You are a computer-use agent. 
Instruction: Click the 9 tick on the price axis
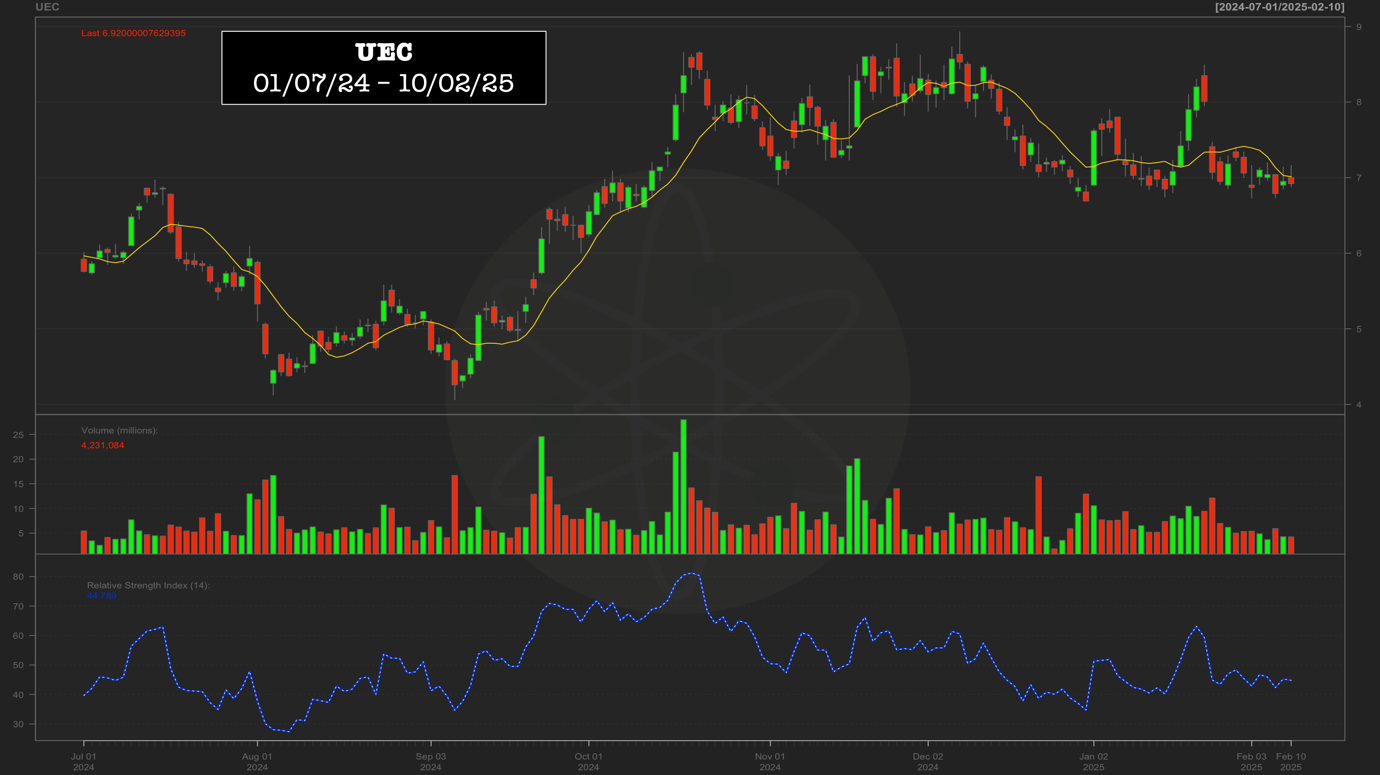pos(1359,26)
